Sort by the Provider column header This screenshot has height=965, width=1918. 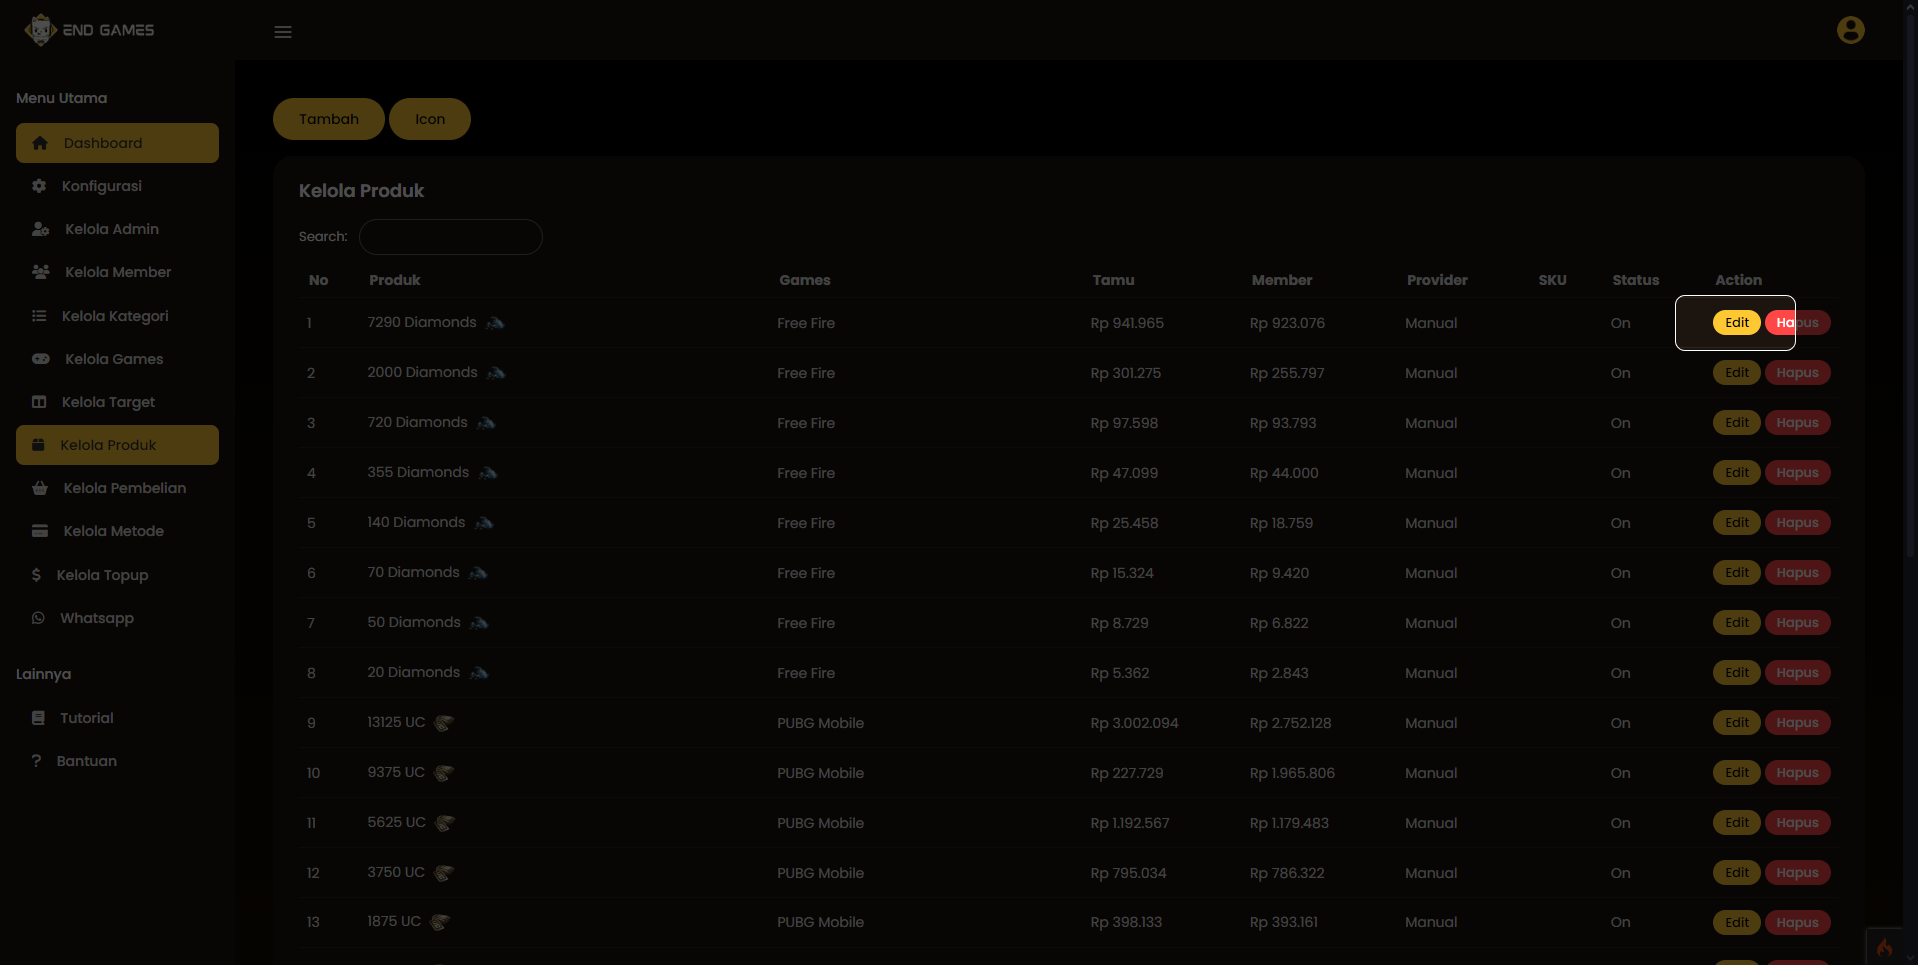point(1437,280)
